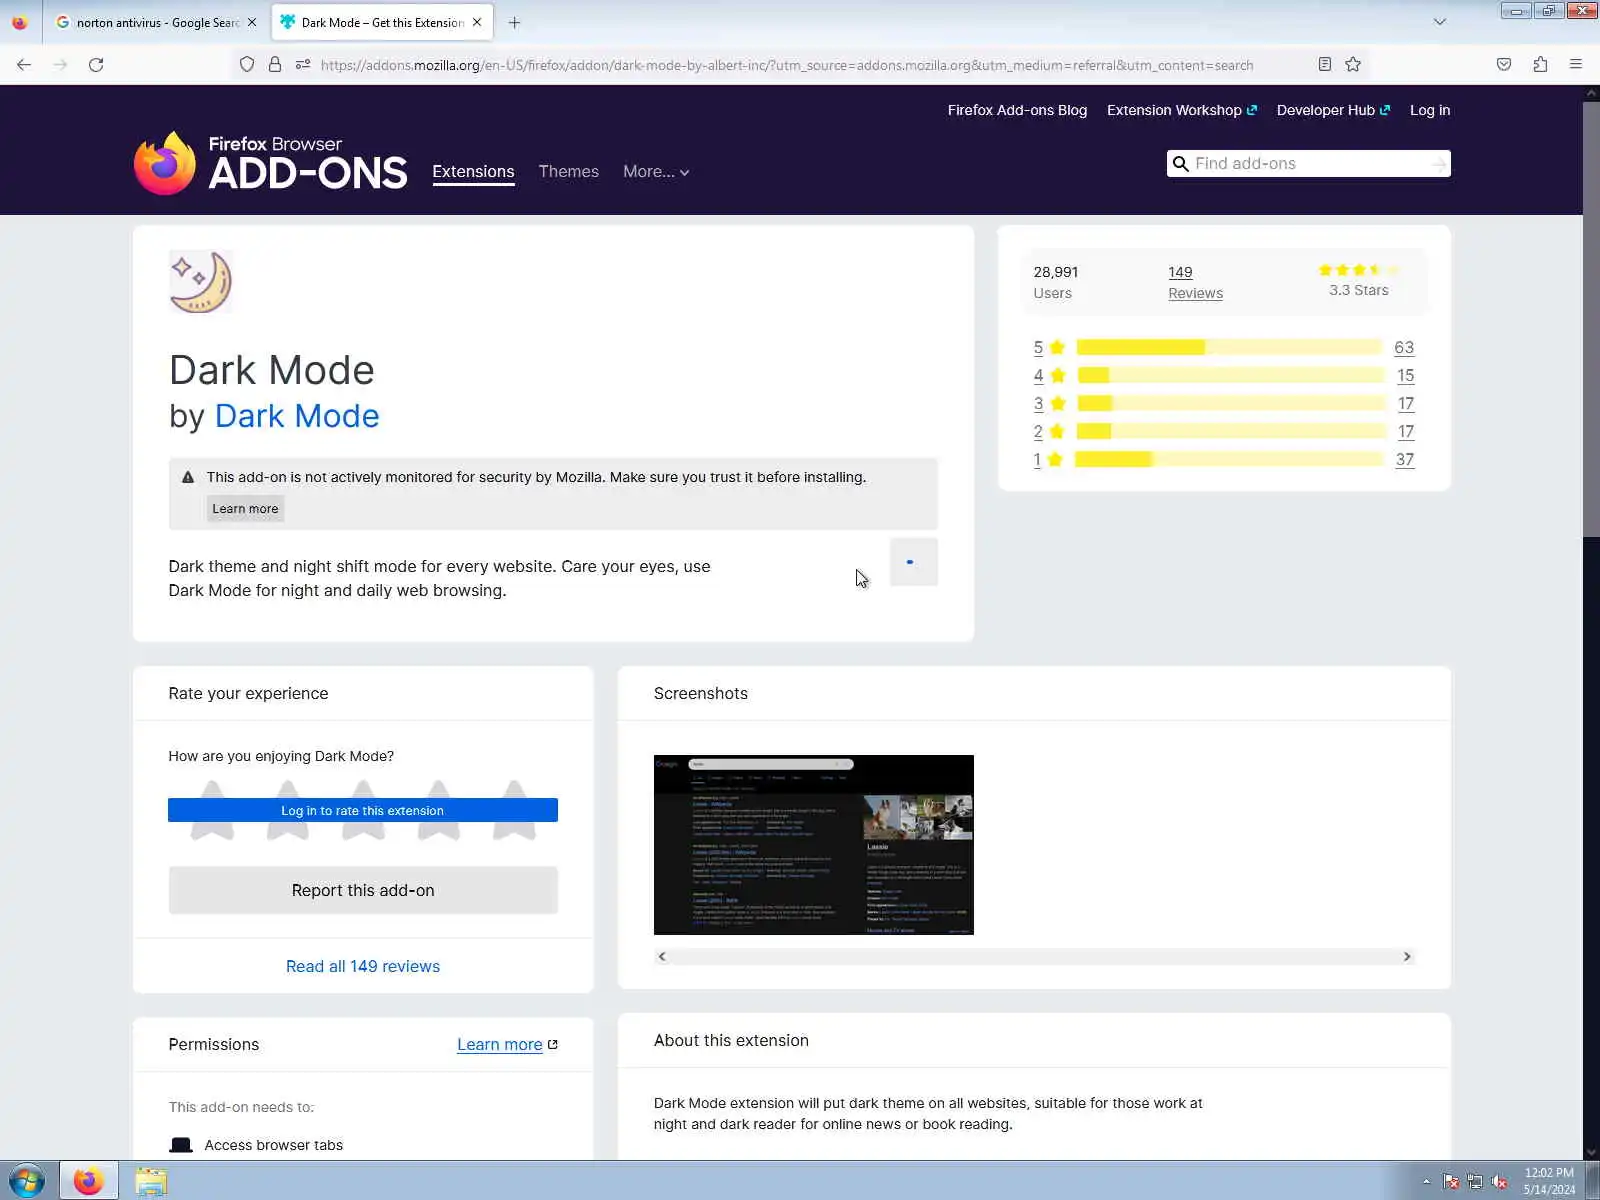Submit search with the arrow button
Image resolution: width=1600 pixels, height=1200 pixels.
[x=1439, y=164]
